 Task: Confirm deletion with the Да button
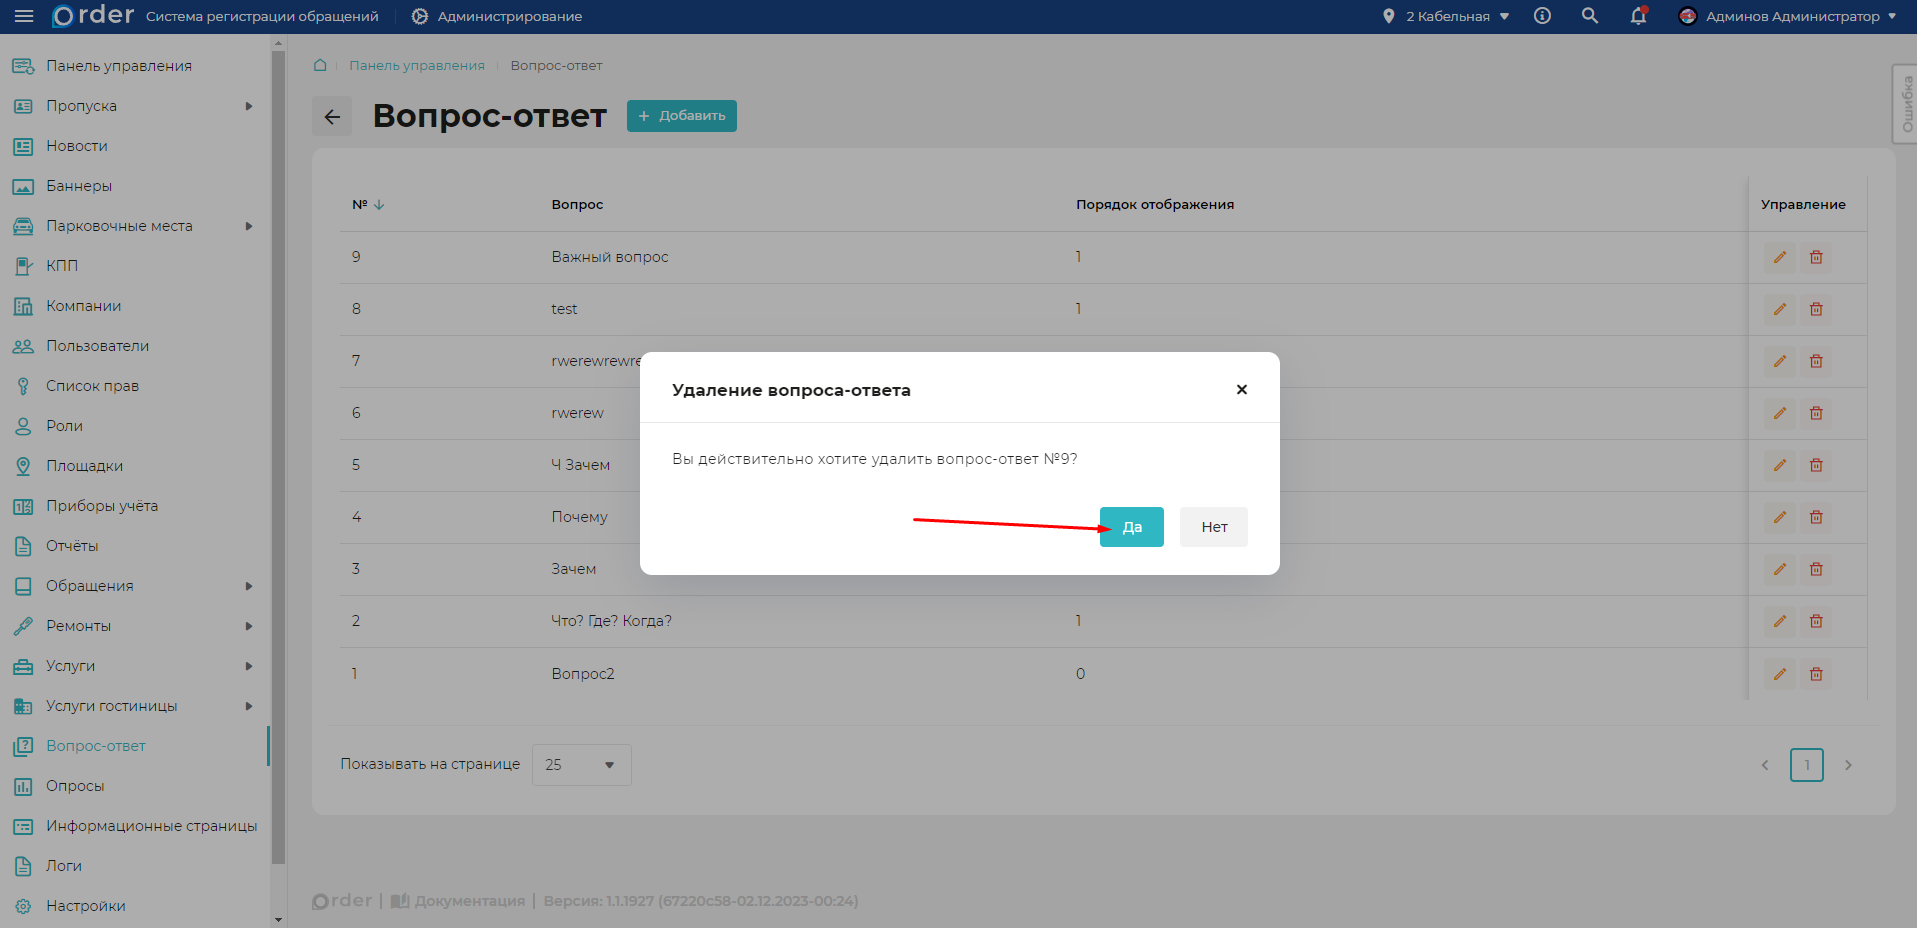1131,527
